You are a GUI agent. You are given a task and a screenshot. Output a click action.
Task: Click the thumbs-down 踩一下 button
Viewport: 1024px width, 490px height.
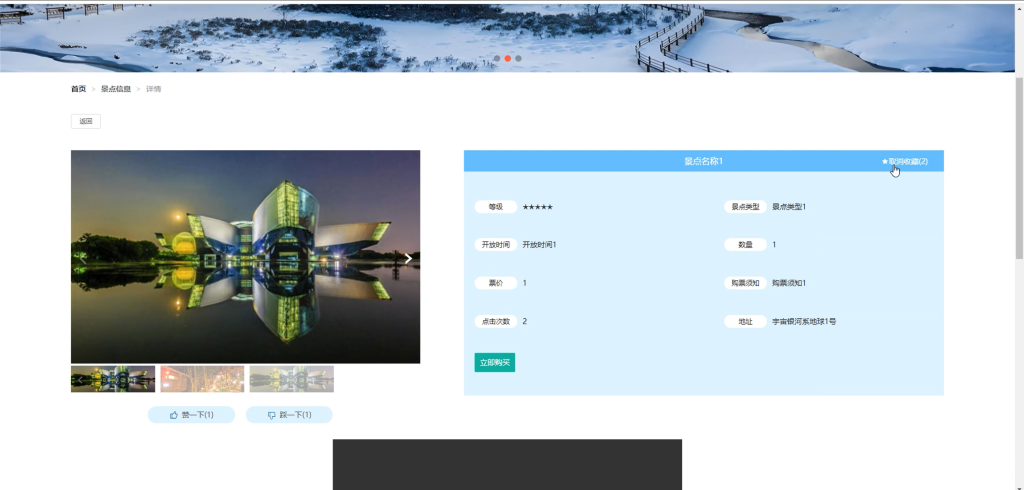(x=289, y=415)
